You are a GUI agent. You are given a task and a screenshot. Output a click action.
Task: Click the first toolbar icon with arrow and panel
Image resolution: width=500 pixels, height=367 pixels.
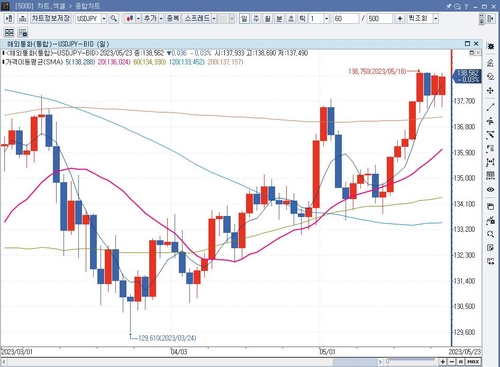click(x=9, y=19)
